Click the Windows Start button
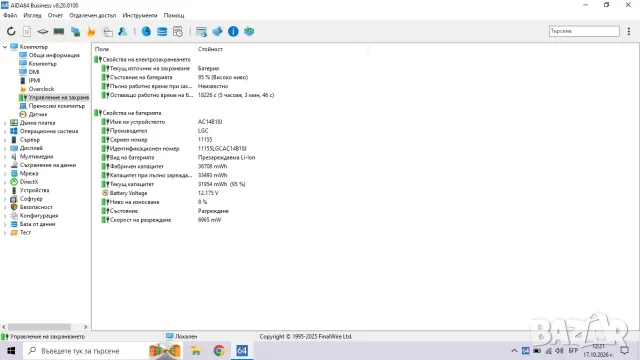This screenshot has width=640, height=360. (x=11, y=351)
